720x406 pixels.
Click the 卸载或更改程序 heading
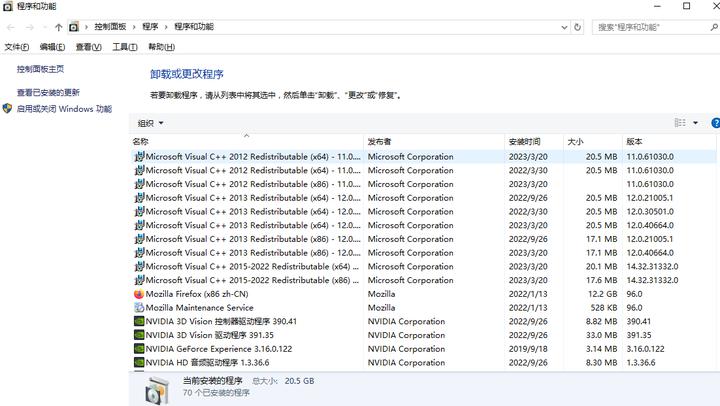tap(187, 74)
